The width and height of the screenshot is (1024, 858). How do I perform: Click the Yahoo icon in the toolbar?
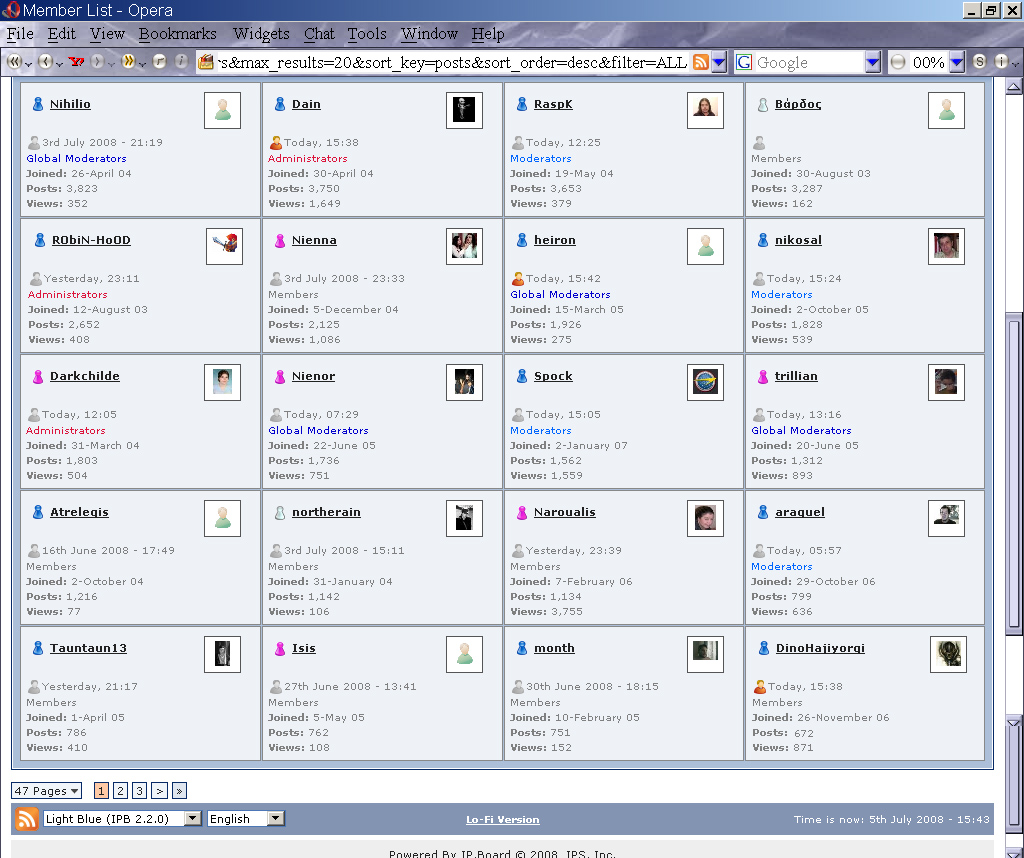click(76, 62)
